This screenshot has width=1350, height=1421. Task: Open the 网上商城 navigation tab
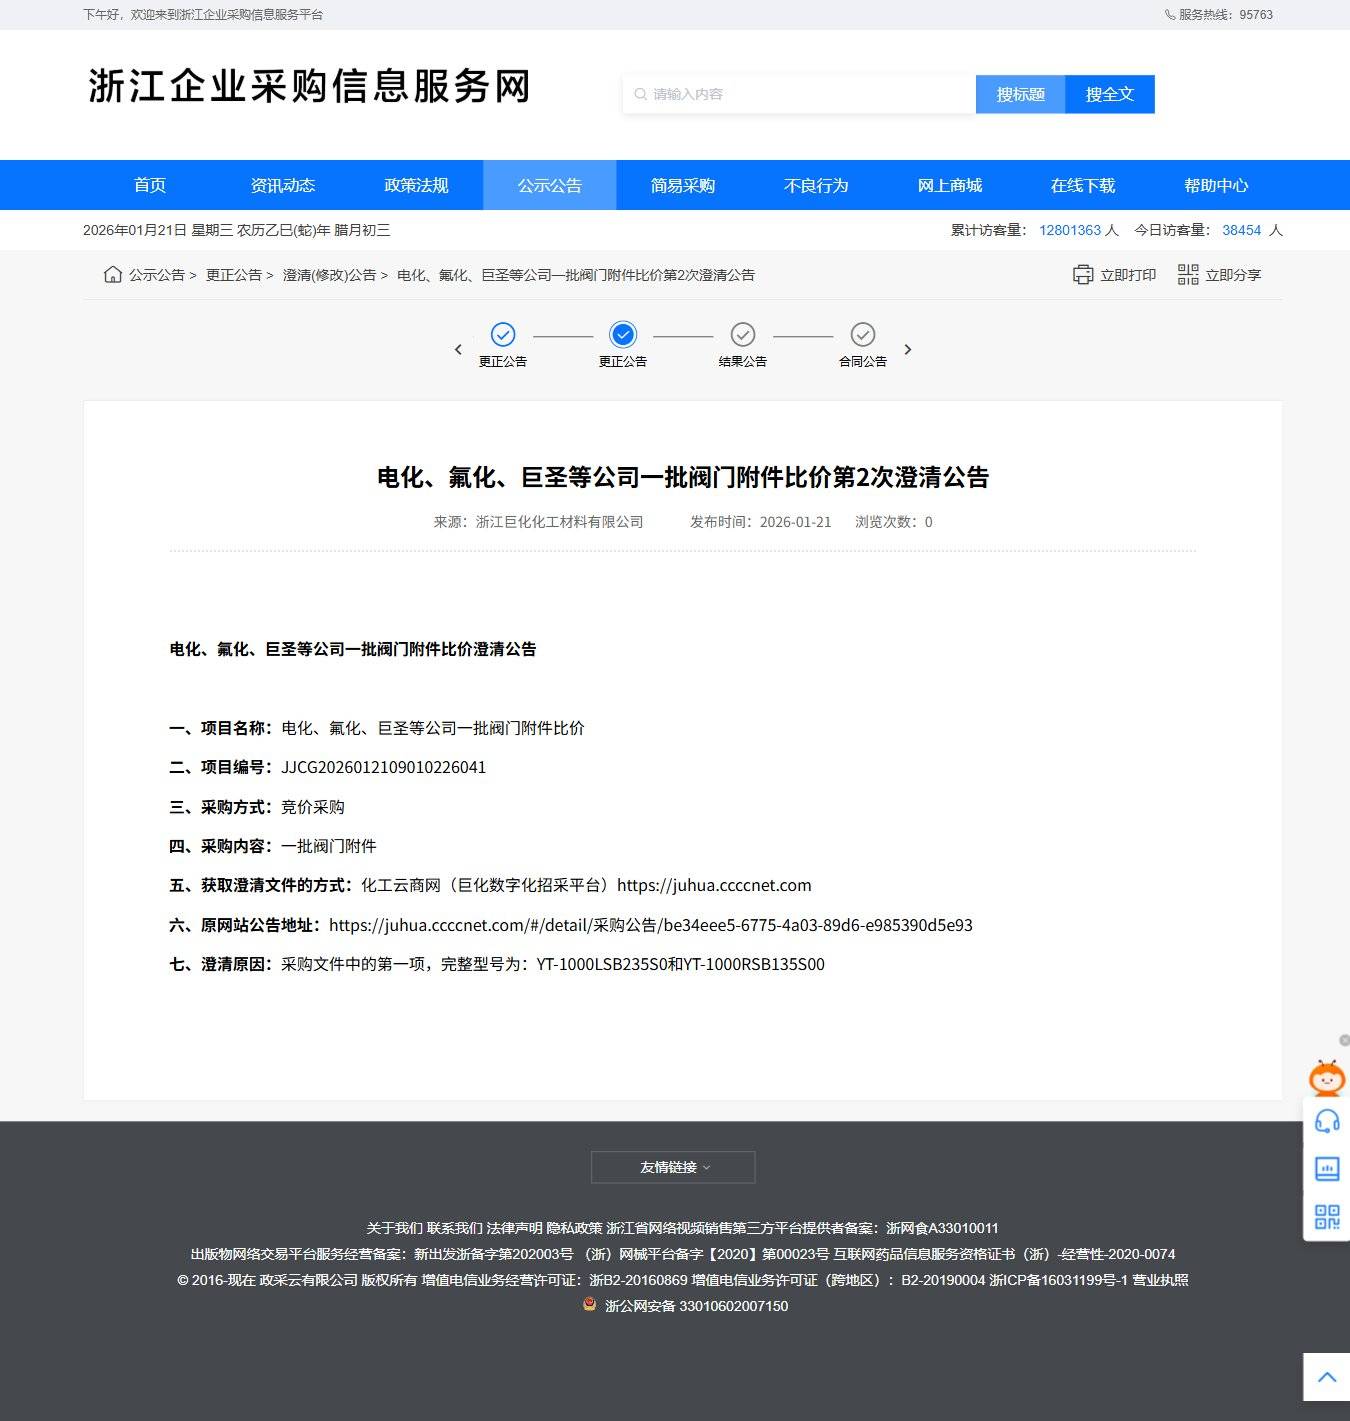click(x=949, y=185)
